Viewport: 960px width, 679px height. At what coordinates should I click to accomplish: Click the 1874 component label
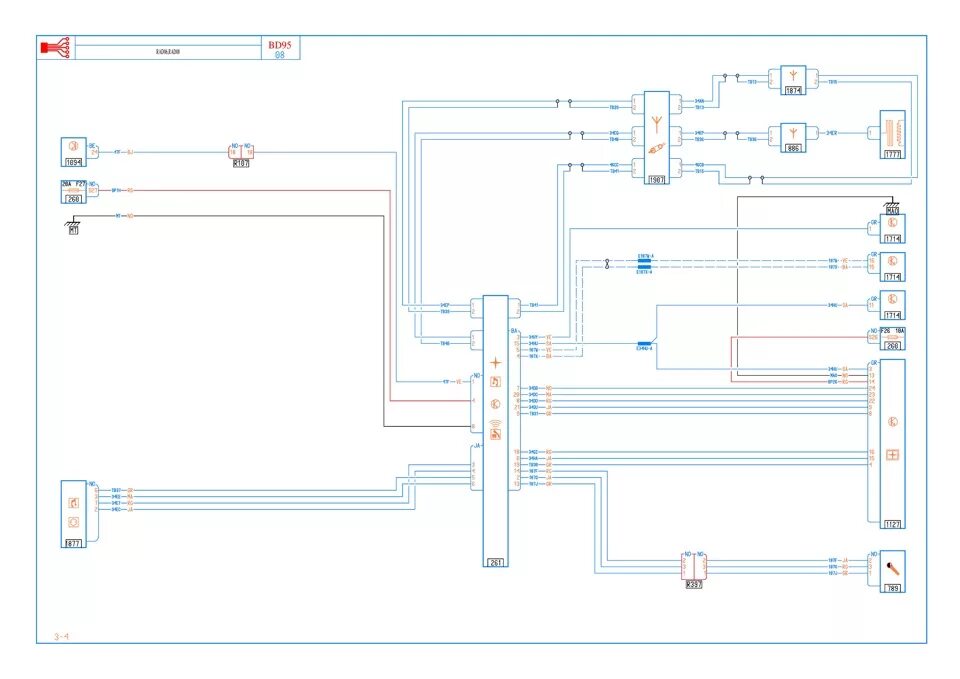tap(793, 91)
